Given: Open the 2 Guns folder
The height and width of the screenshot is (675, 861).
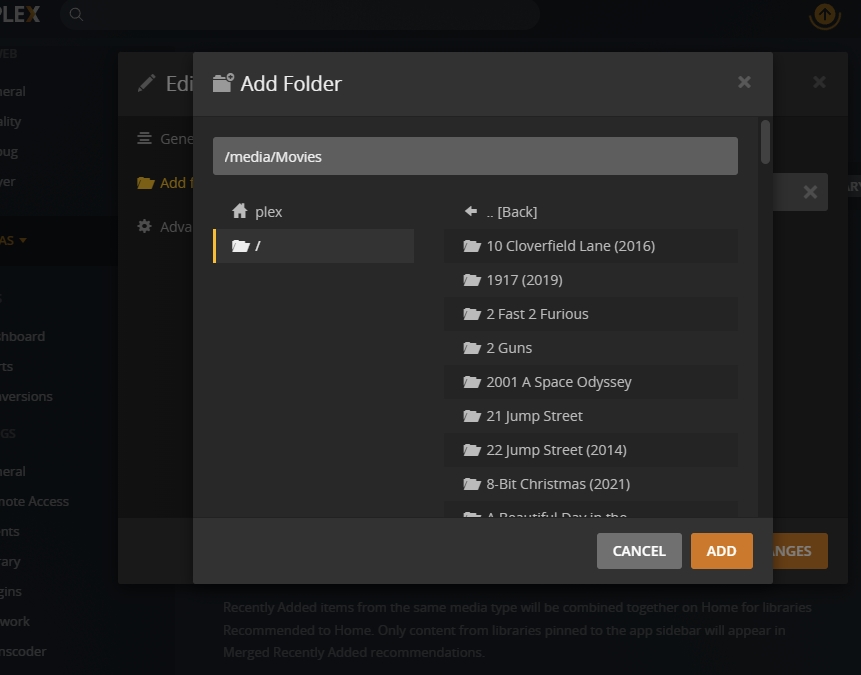Looking at the screenshot, I should pyautogui.click(x=590, y=348).
